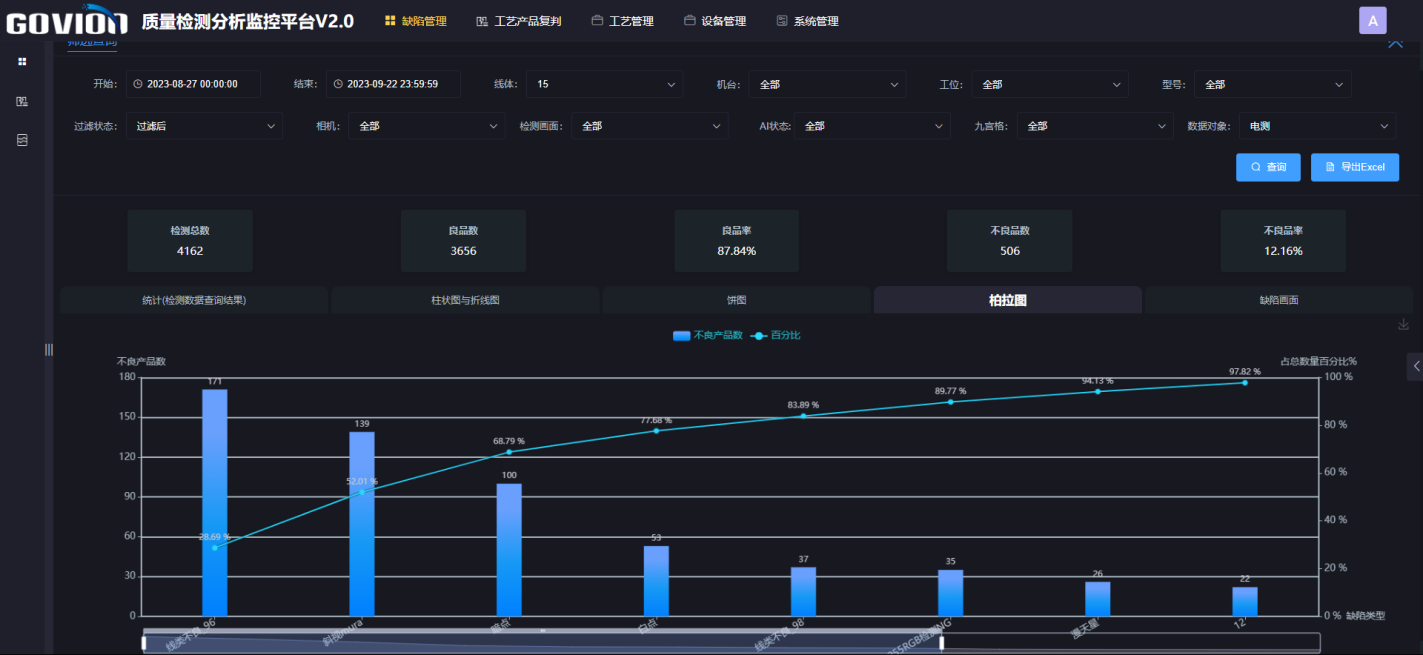Viewport: 1423px width, 655px height.
Task: Download the chart using the download icon
Action: (x=1403, y=324)
